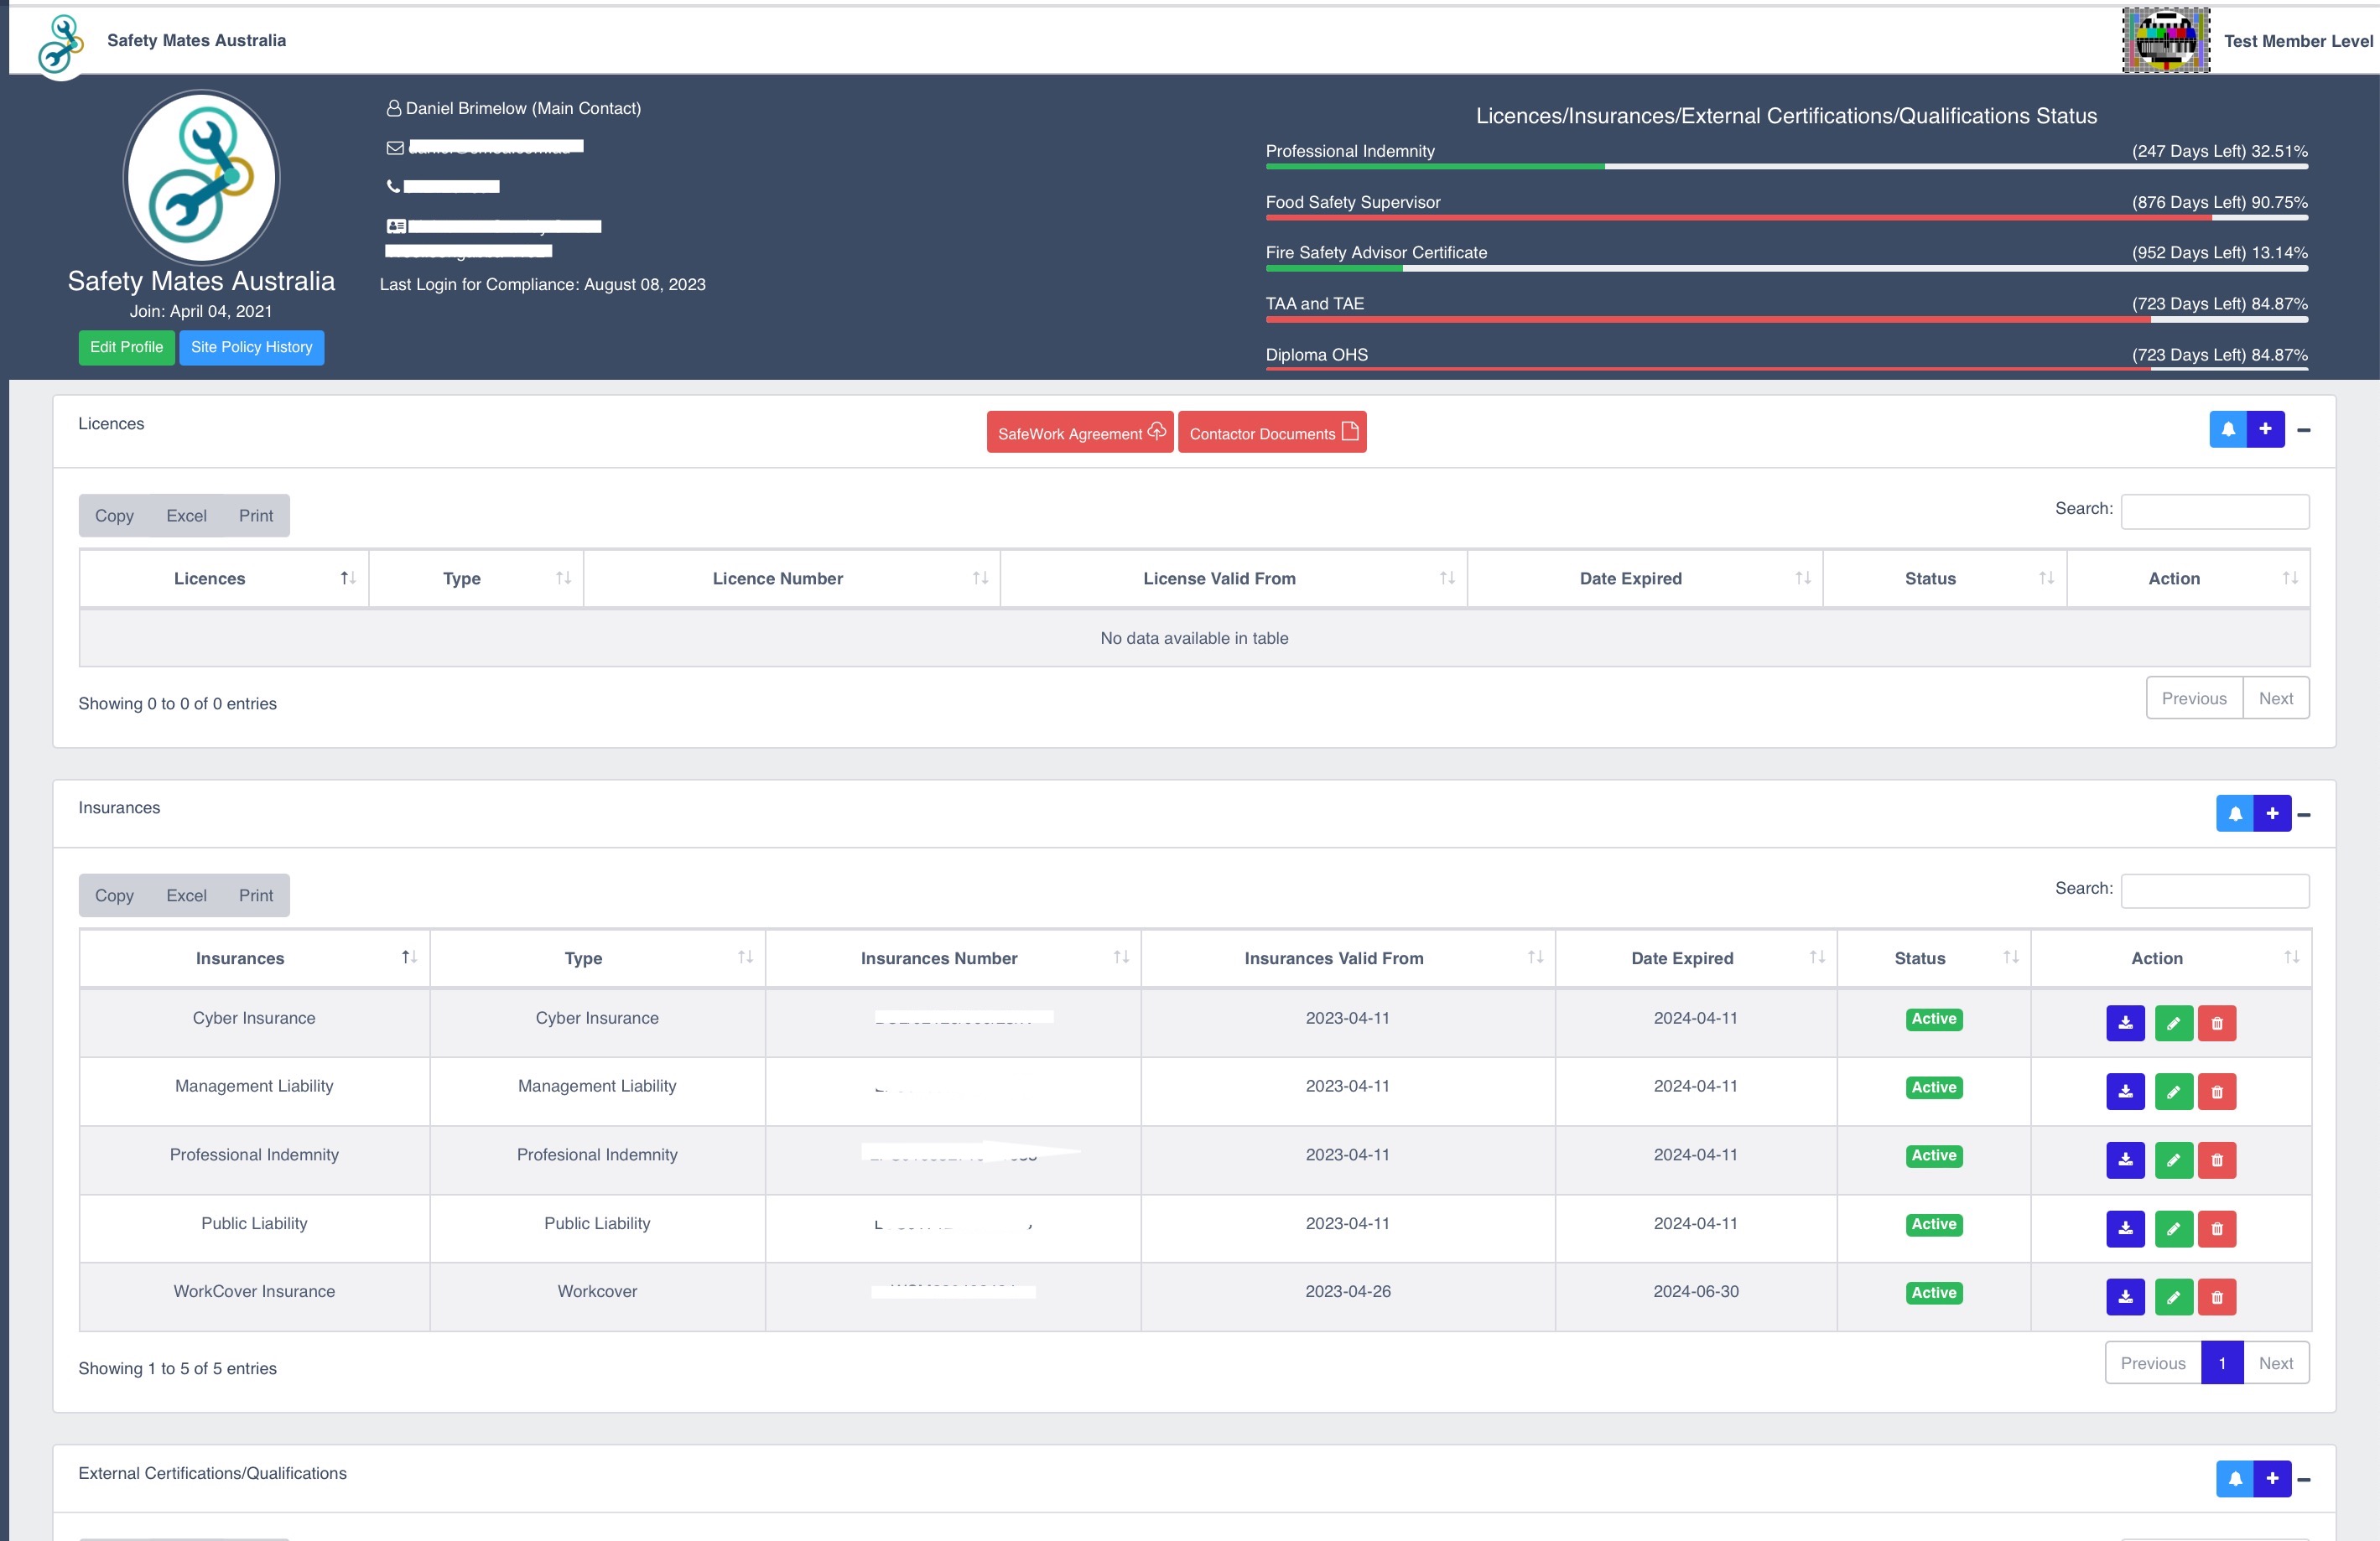The image size is (2380, 1541).
Task: Click the Food Safety Supervisor progress bar
Action: pyautogui.click(x=1786, y=217)
